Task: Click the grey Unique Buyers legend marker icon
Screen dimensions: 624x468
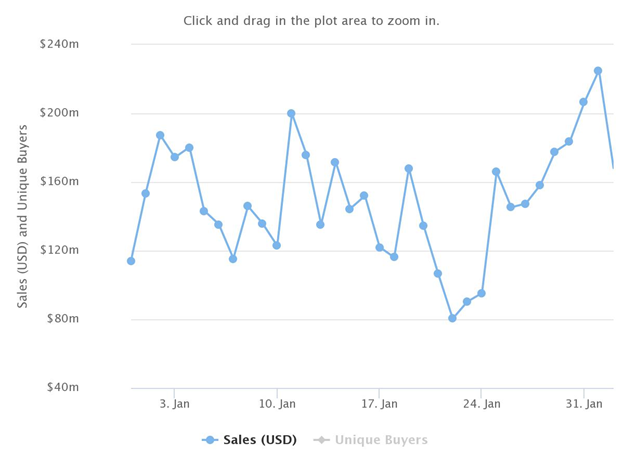Action: 322,440
